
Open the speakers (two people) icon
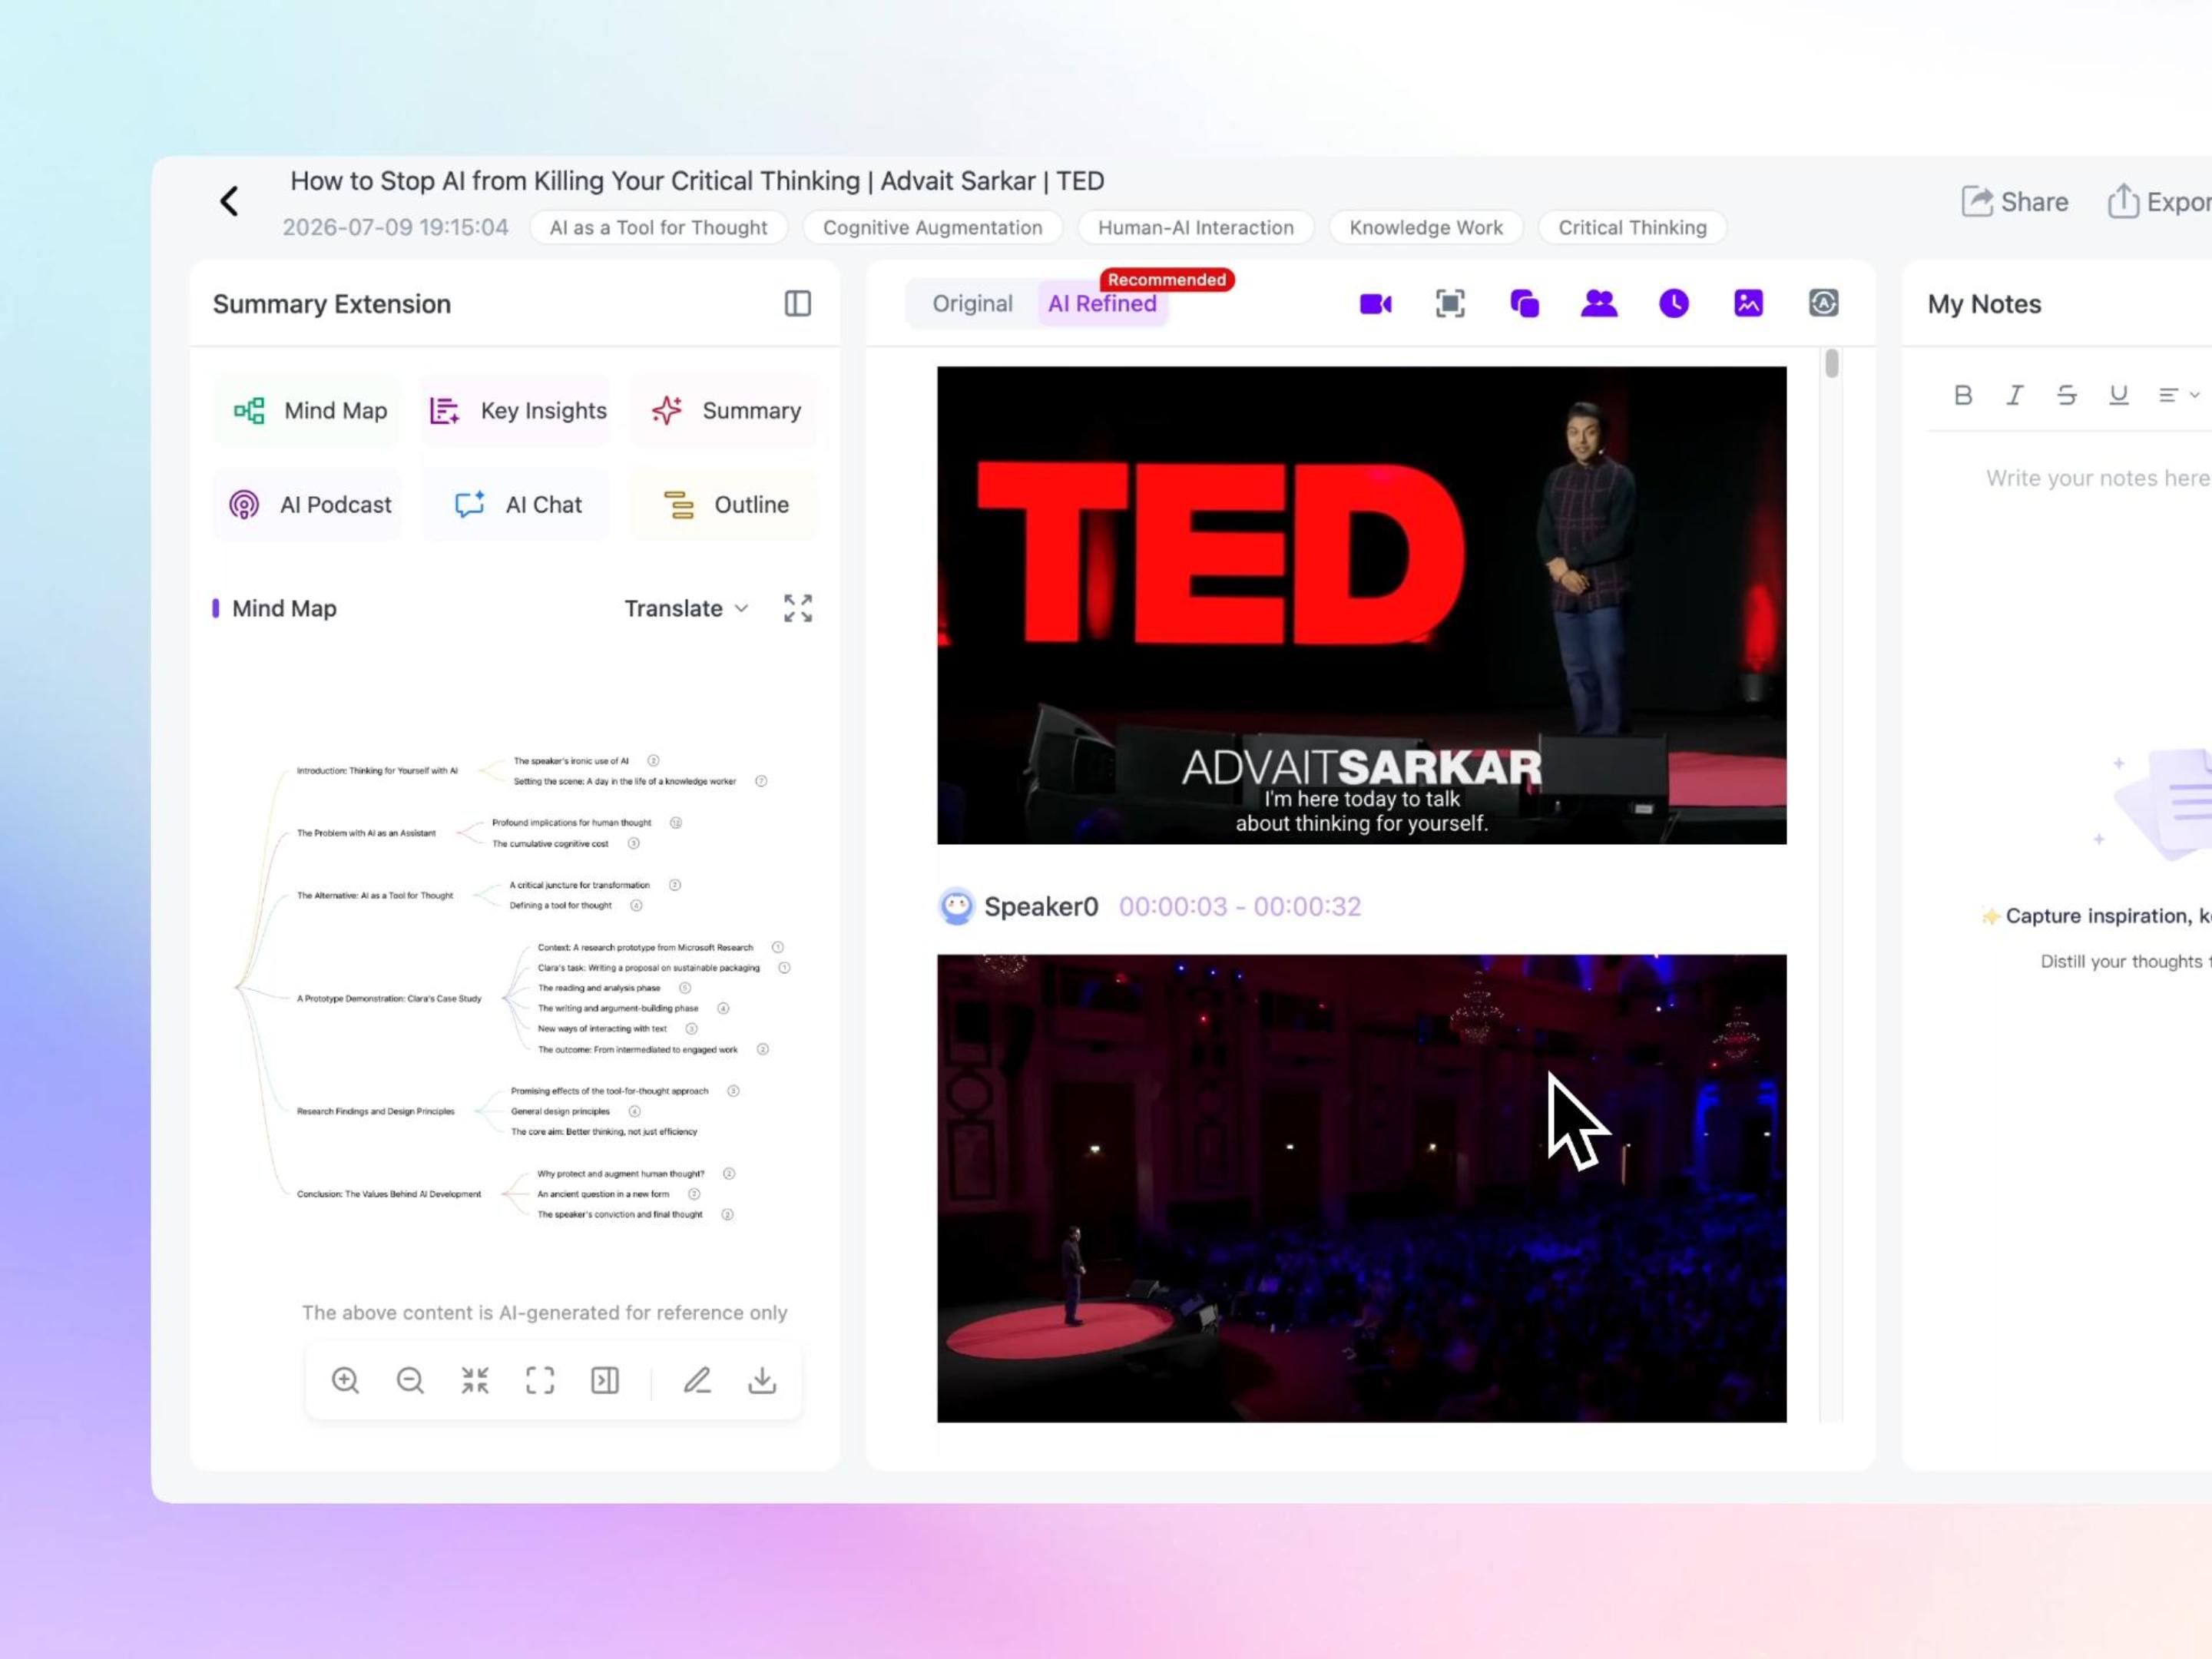pyautogui.click(x=1599, y=303)
